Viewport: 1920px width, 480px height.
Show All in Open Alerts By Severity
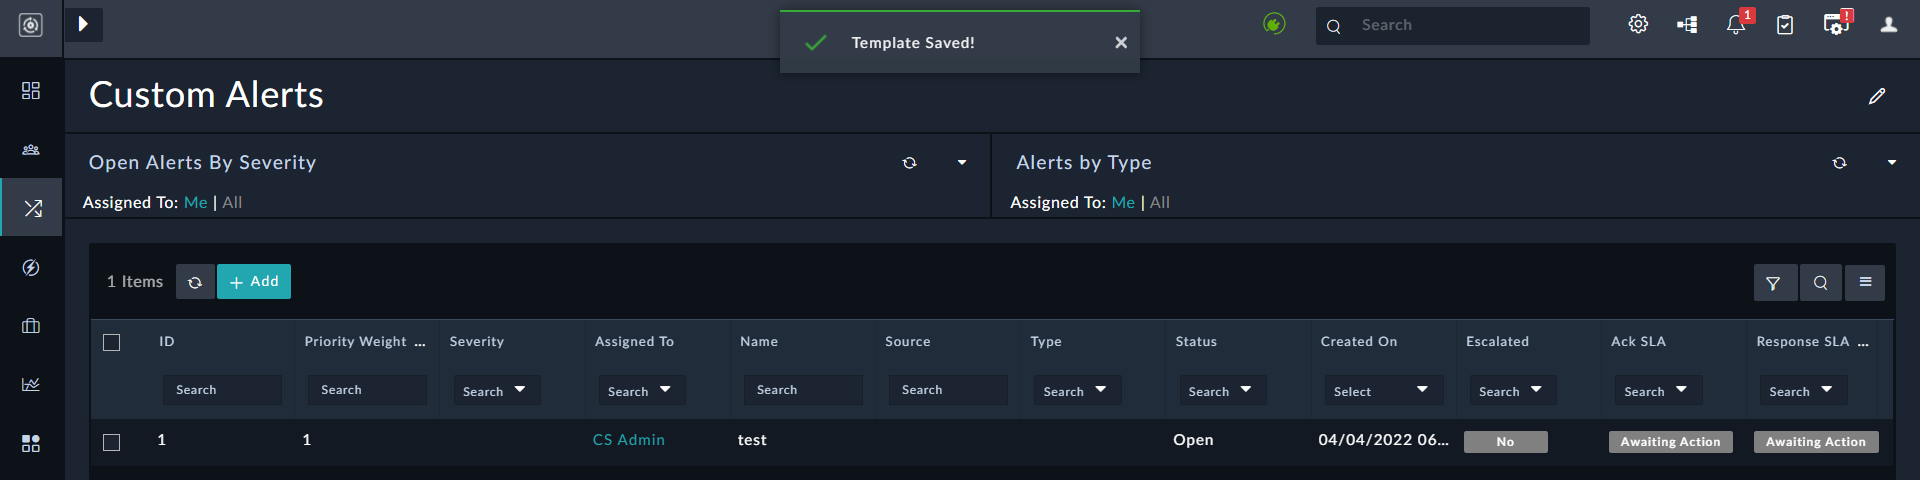[232, 202]
